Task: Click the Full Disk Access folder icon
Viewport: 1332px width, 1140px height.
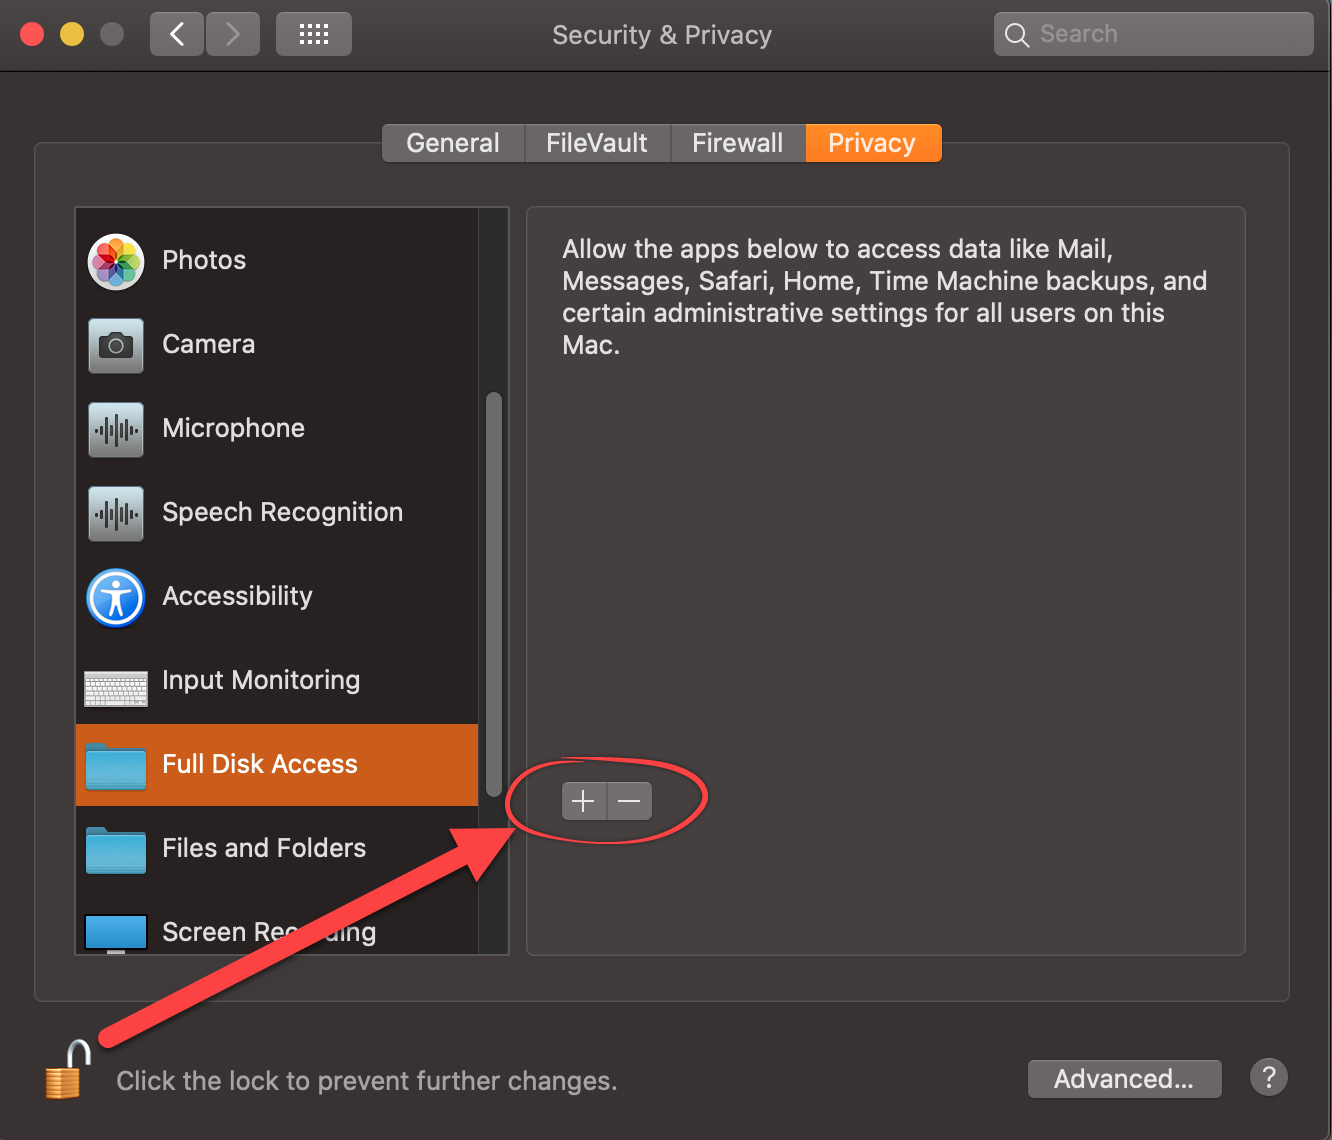Action: 116,766
